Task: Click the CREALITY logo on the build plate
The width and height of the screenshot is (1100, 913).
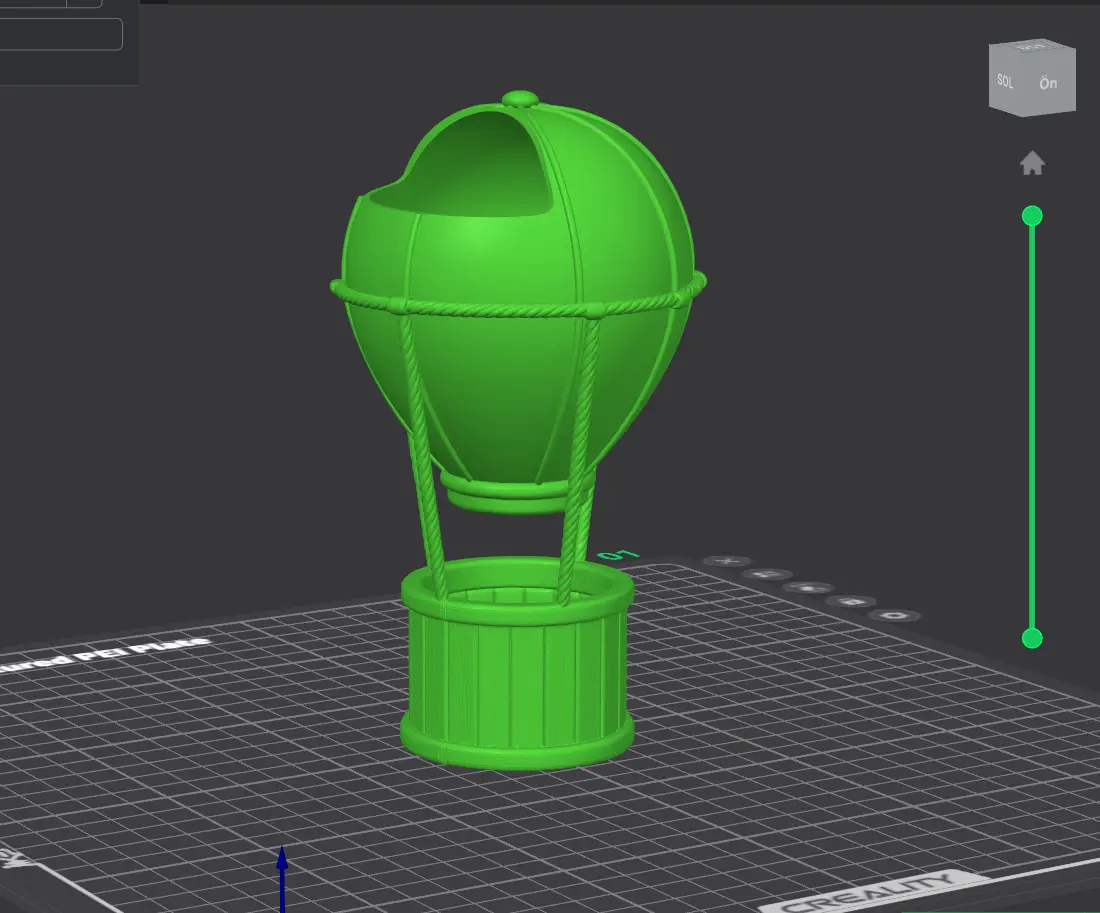Action: 868,893
